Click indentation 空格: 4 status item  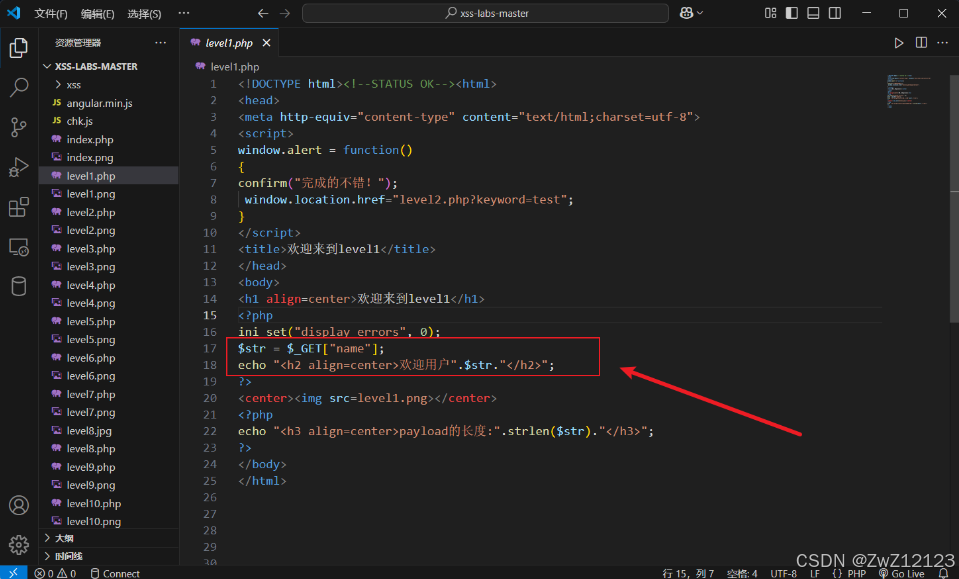point(742,573)
